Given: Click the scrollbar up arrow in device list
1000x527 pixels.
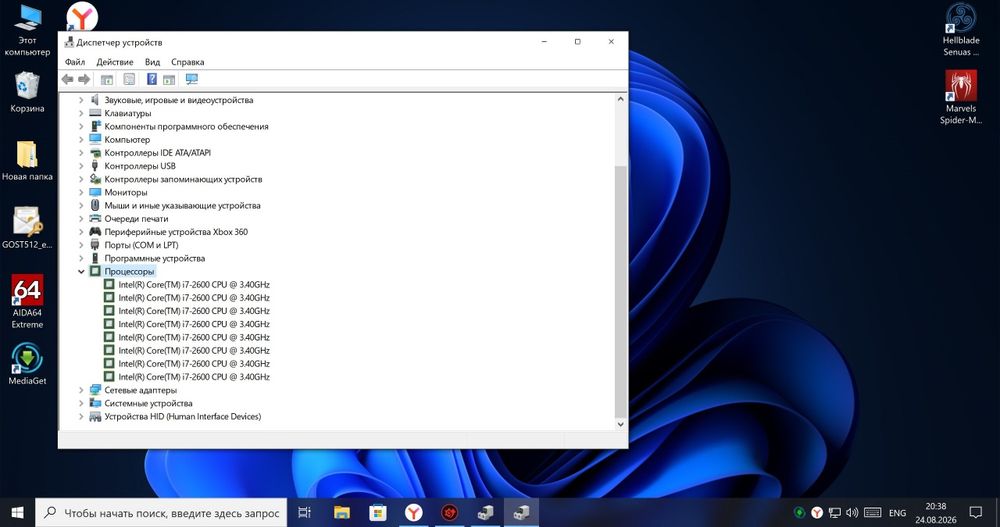Looking at the screenshot, I should point(621,100).
